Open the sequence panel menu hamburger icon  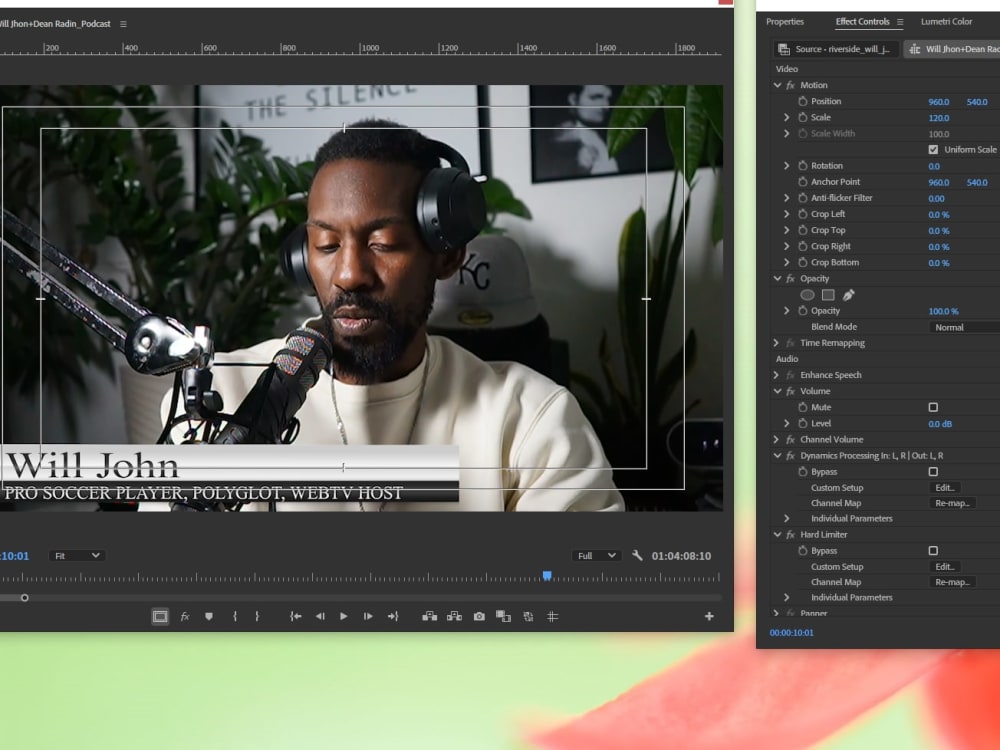tap(123, 24)
